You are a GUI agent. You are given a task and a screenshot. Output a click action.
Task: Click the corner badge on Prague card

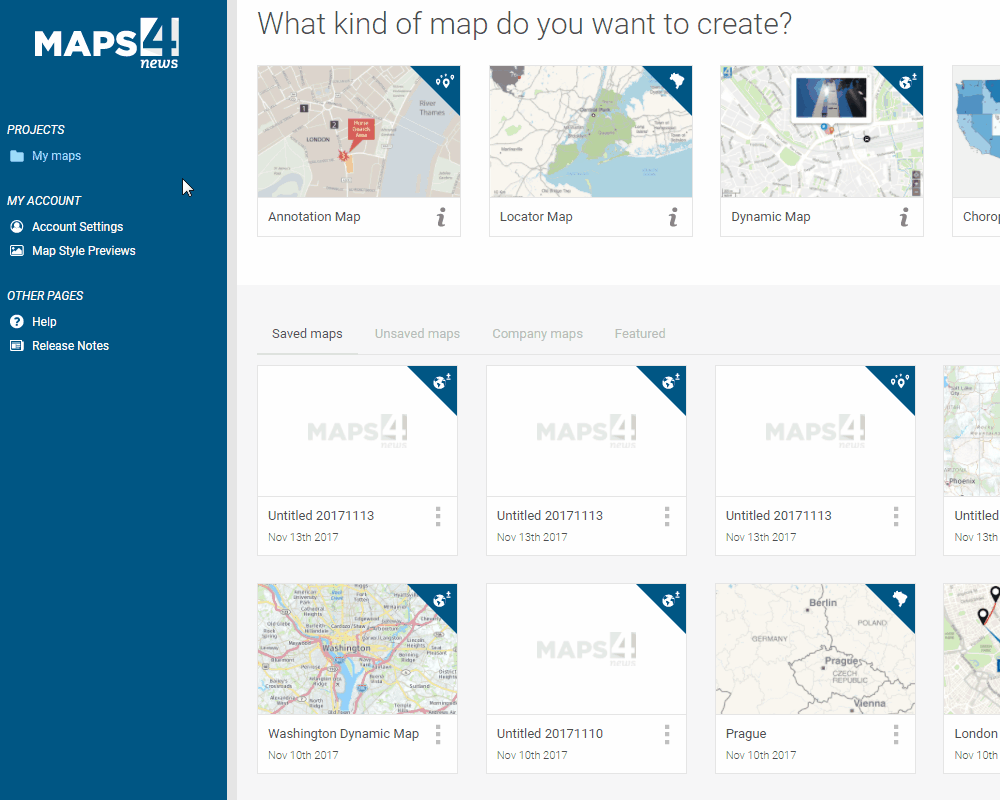(x=900, y=599)
